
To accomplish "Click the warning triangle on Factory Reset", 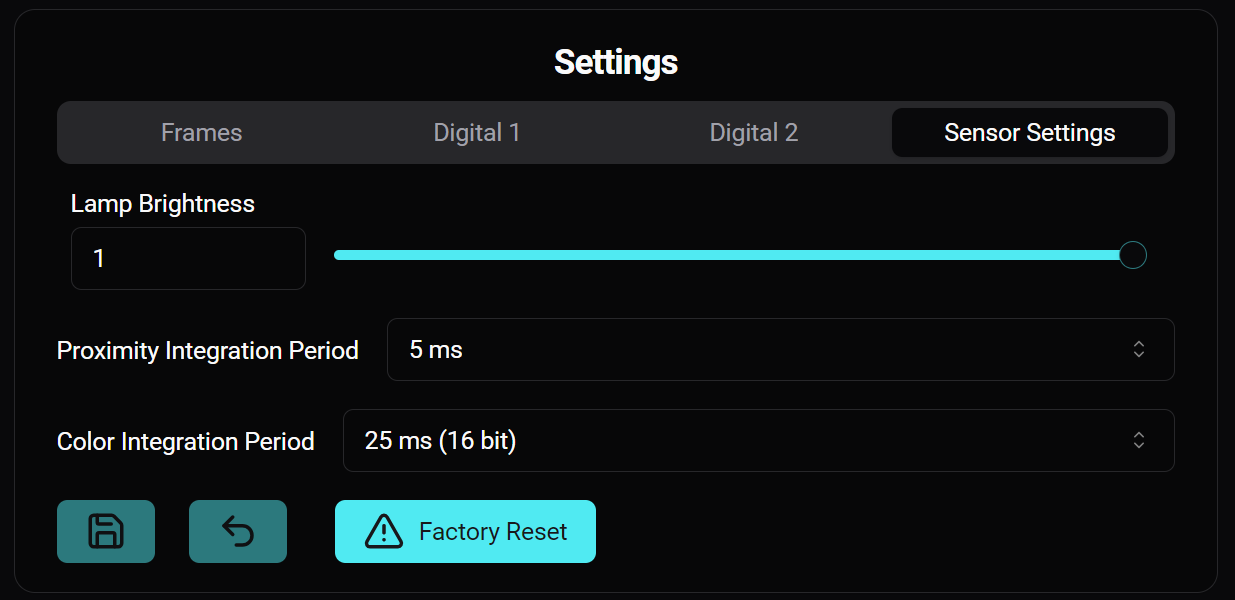I will coord(385,531).
